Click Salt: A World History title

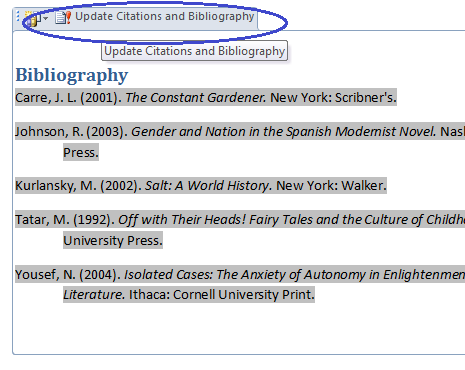pos(208,186)
